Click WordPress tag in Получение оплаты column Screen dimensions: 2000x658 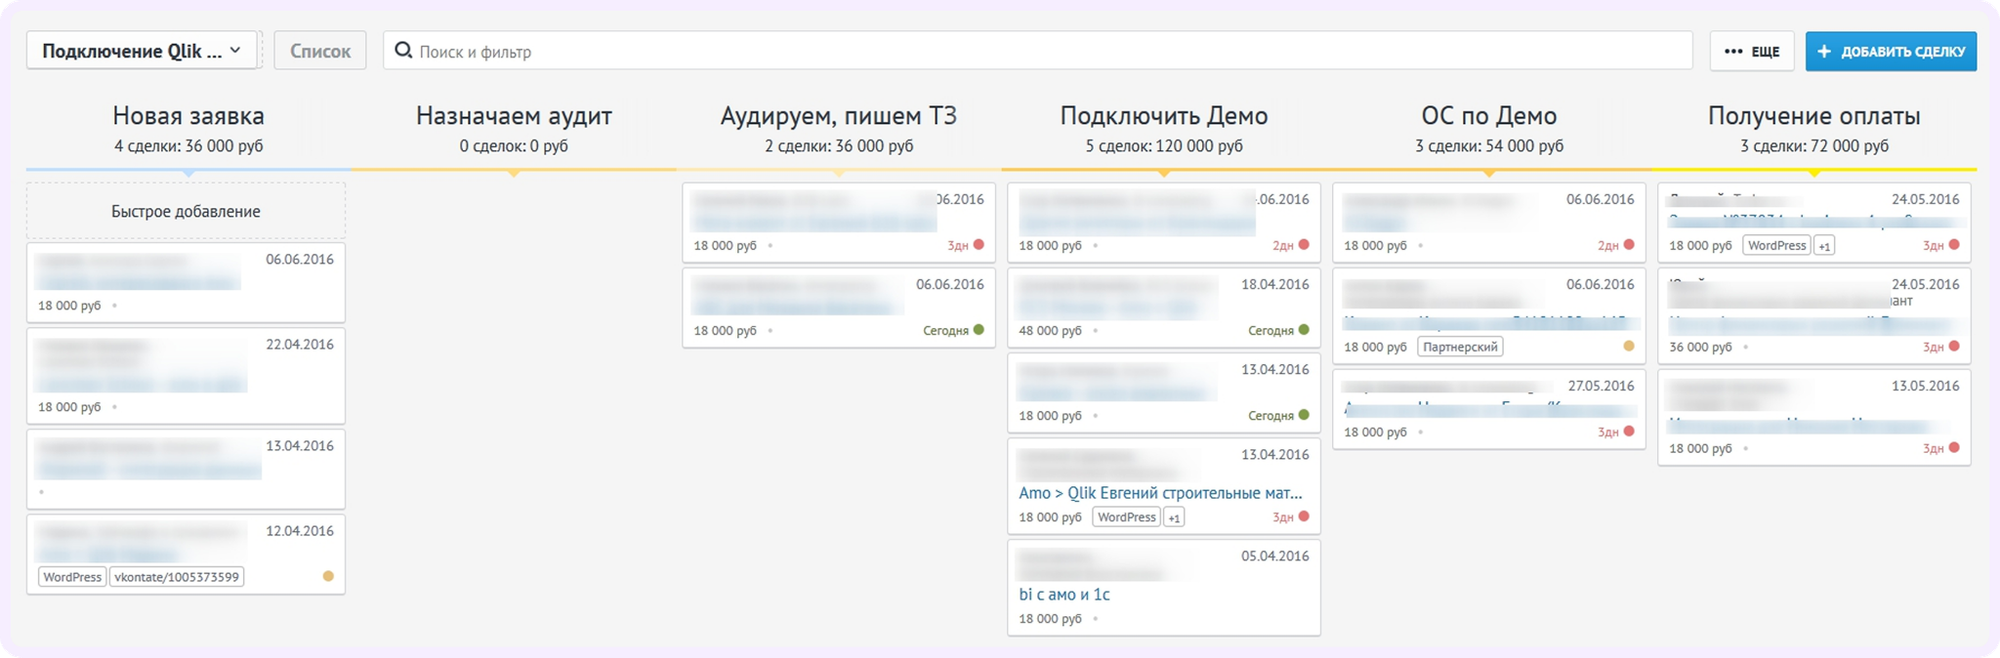1777,245
